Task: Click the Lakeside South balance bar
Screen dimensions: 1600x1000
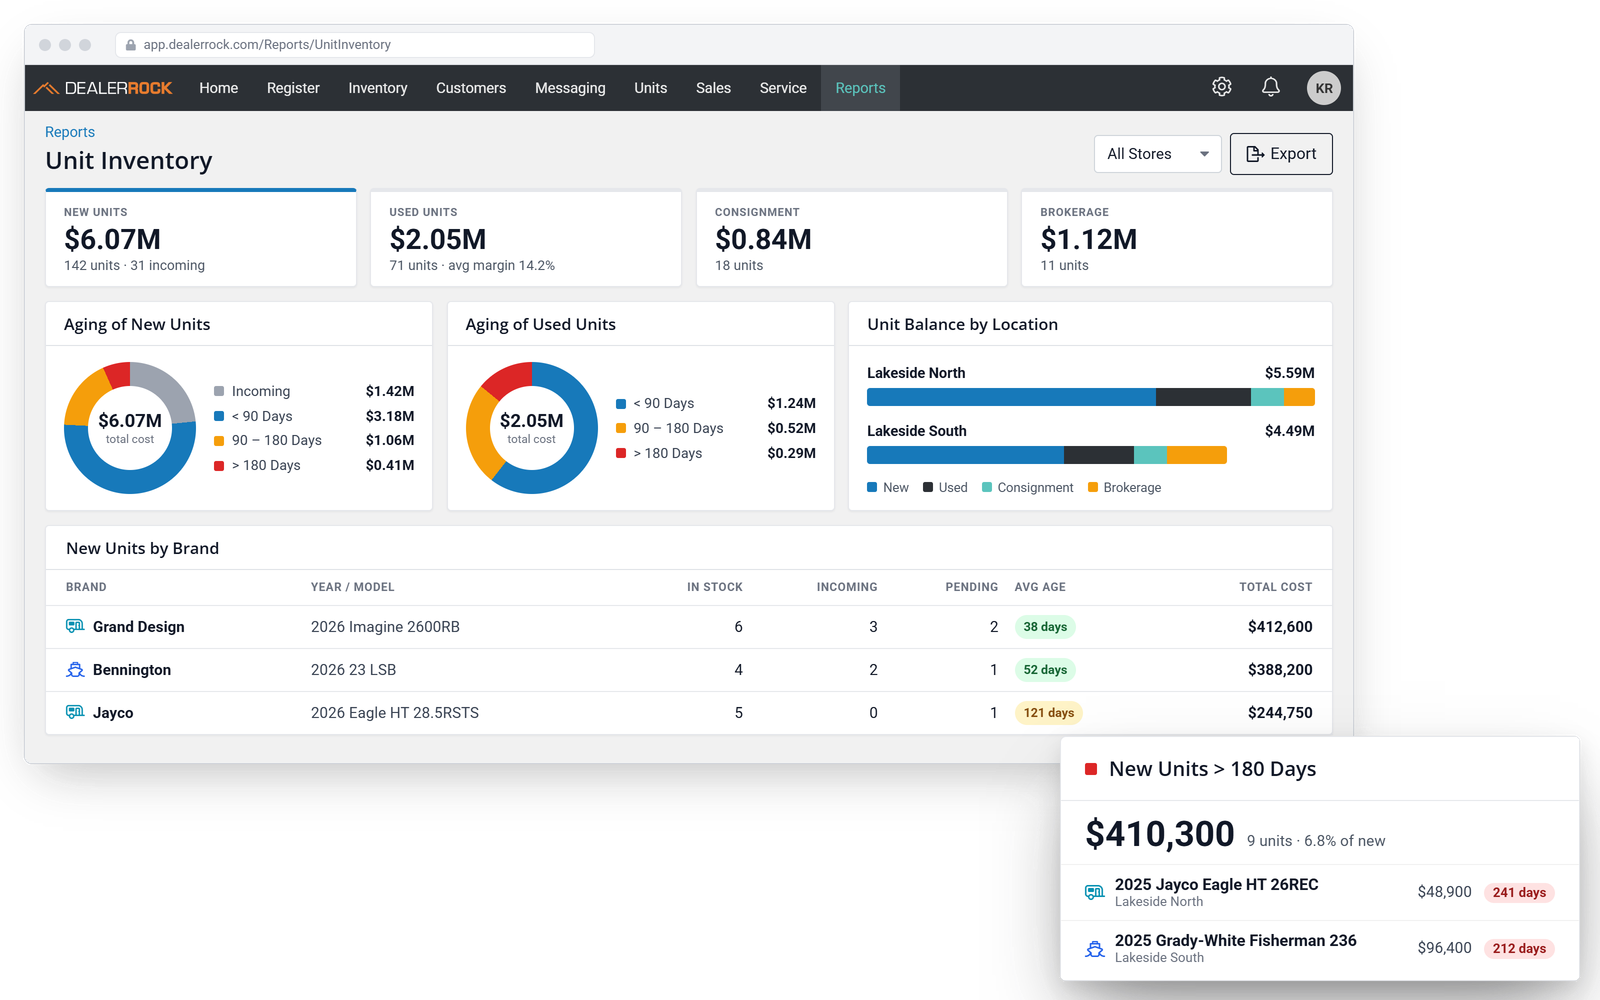Action: [x=1047, y=455]
